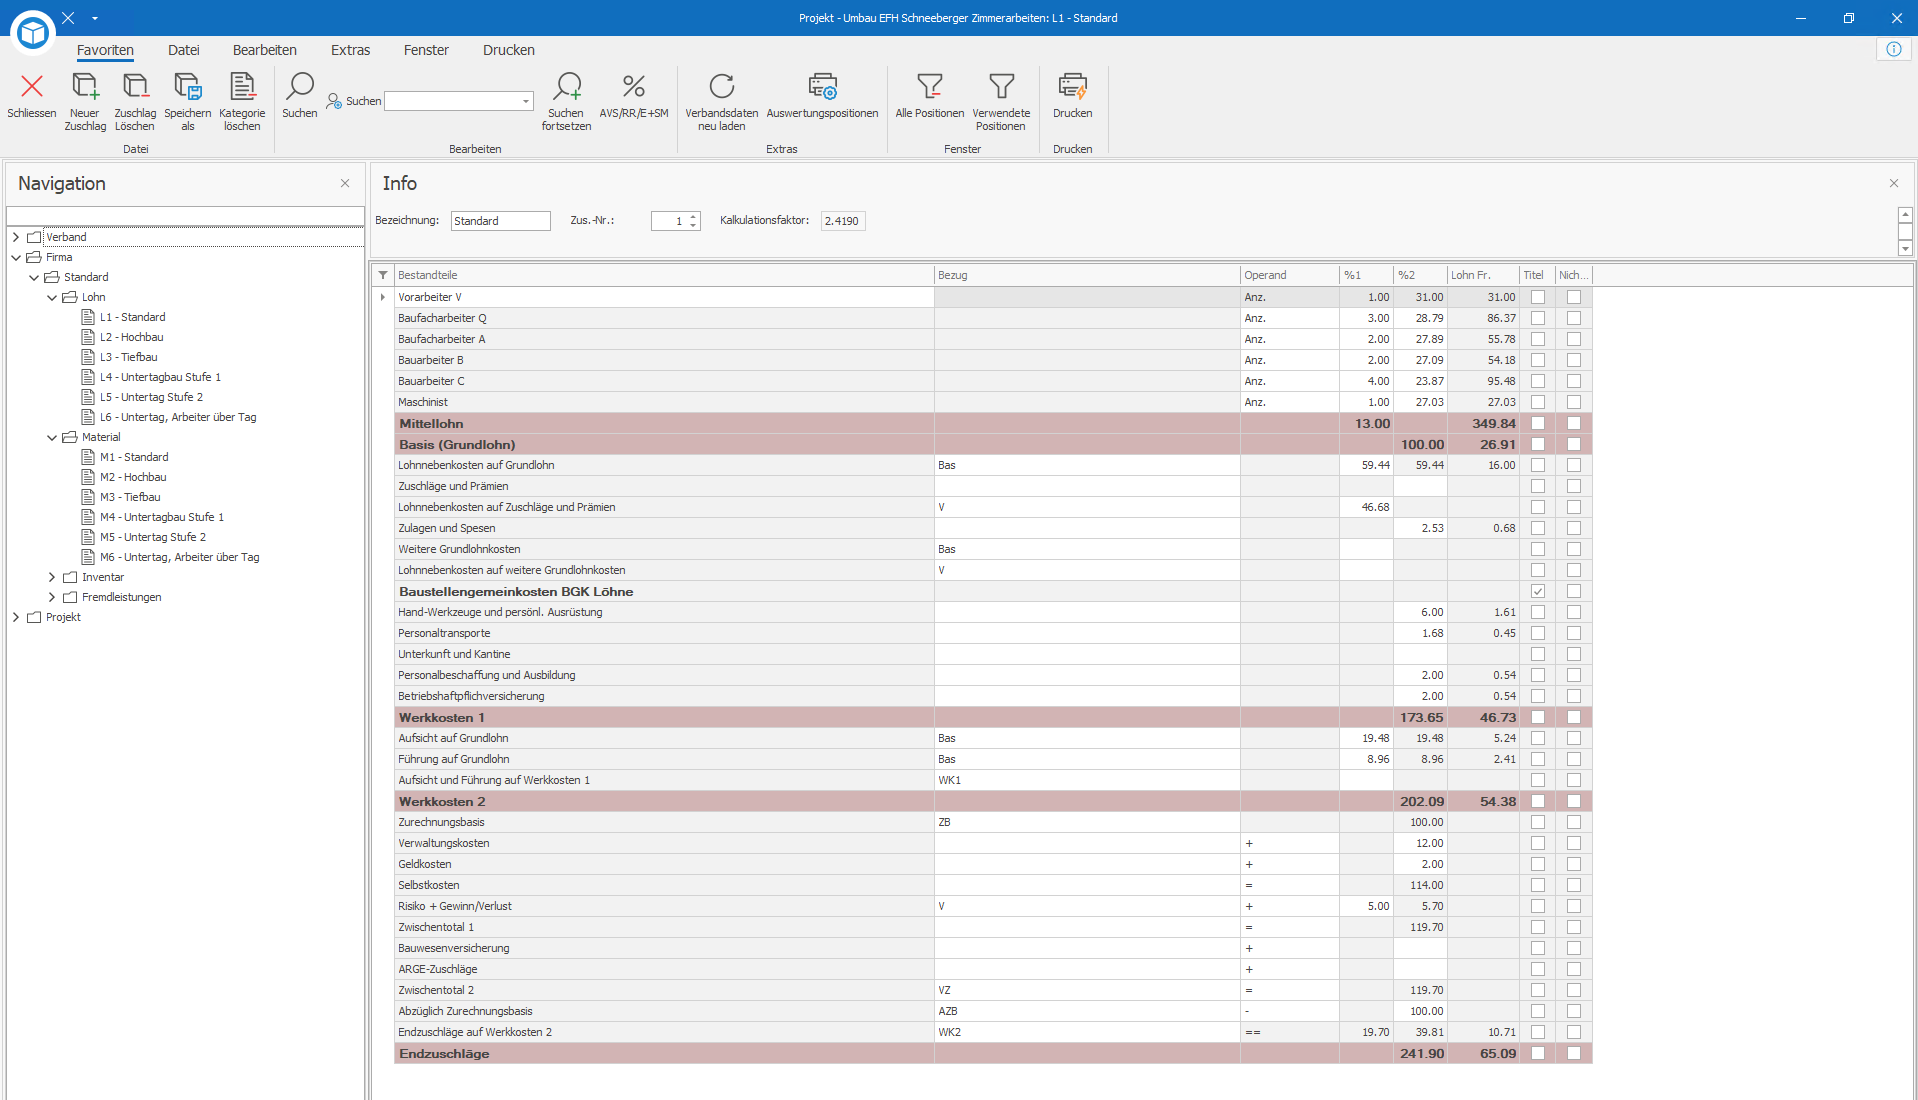The width and height of the screenshot is (1918, 1100).
Task: Collapse the Material tree folder
Action: [52, 437]
